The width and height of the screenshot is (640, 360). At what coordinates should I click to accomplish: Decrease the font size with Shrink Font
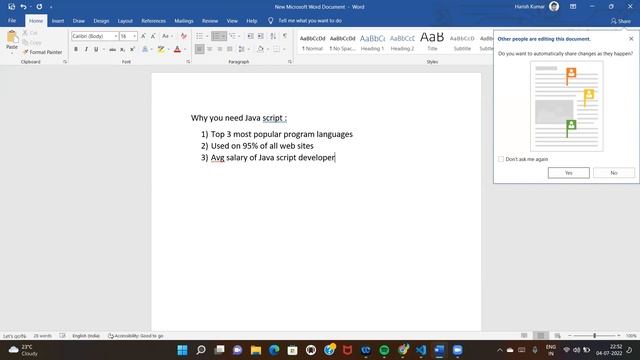[x=153, y=36]
